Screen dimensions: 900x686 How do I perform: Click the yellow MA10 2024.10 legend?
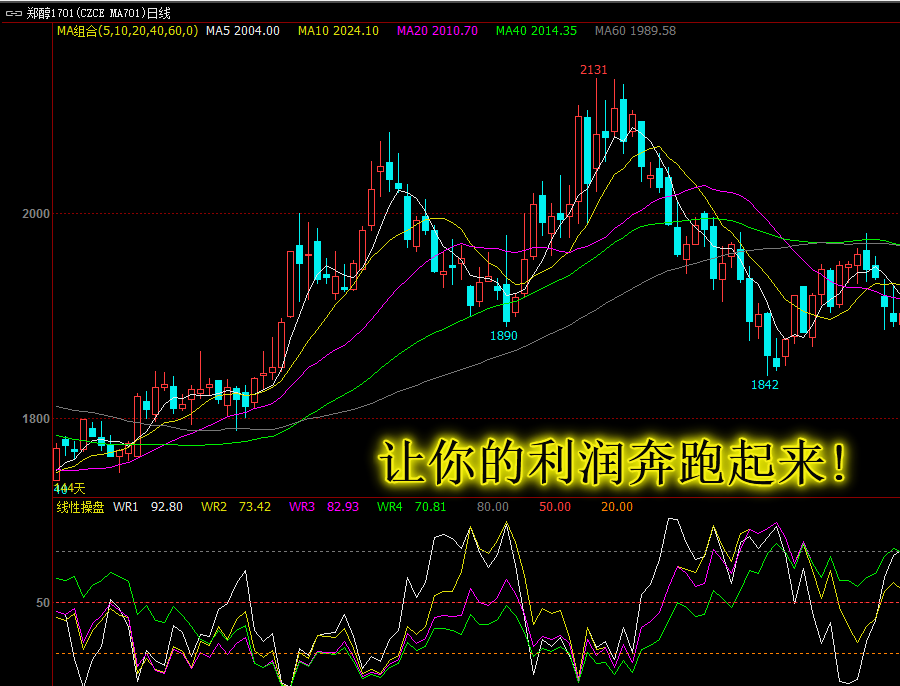coord(338,31)
